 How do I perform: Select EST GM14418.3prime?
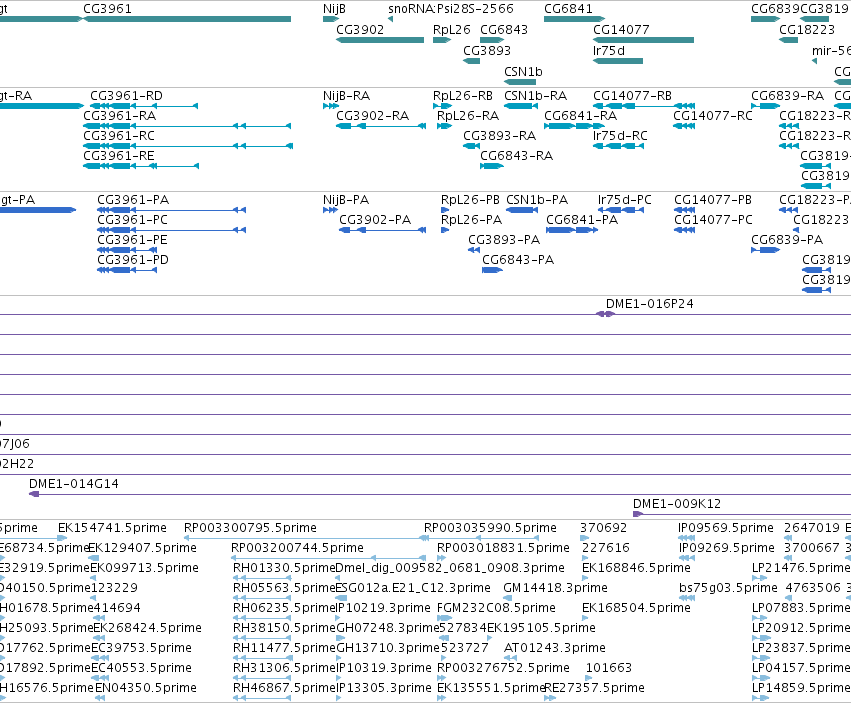tap(555, 588)
